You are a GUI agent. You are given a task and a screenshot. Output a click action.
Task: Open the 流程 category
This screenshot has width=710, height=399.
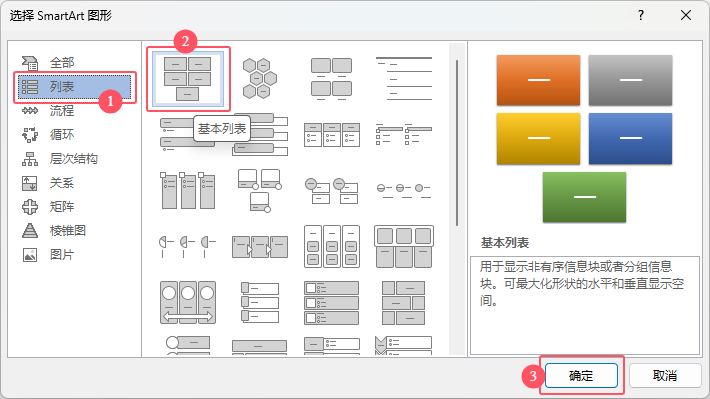pos(61,111)
